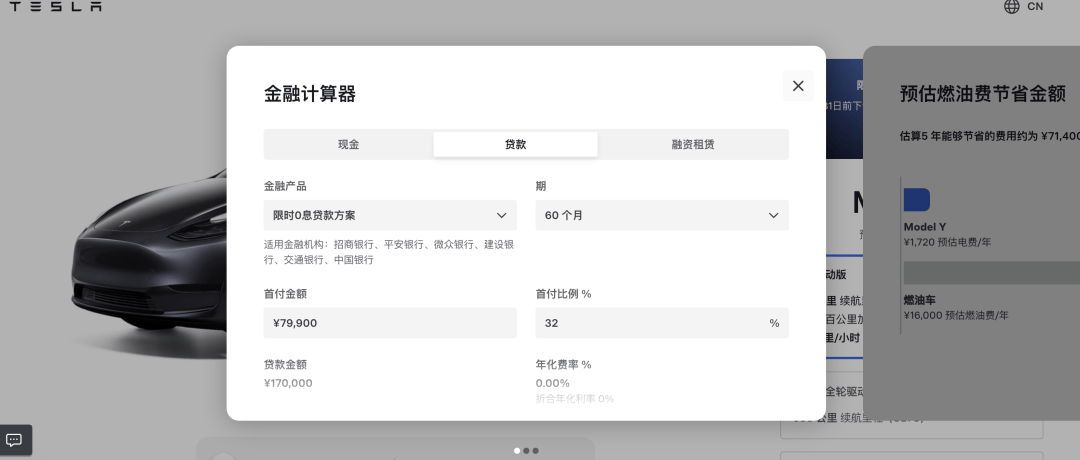Click the 贷款金额 ¥170,000 value
This screenshot has width=1080, height=460.
tap(288, 383)
